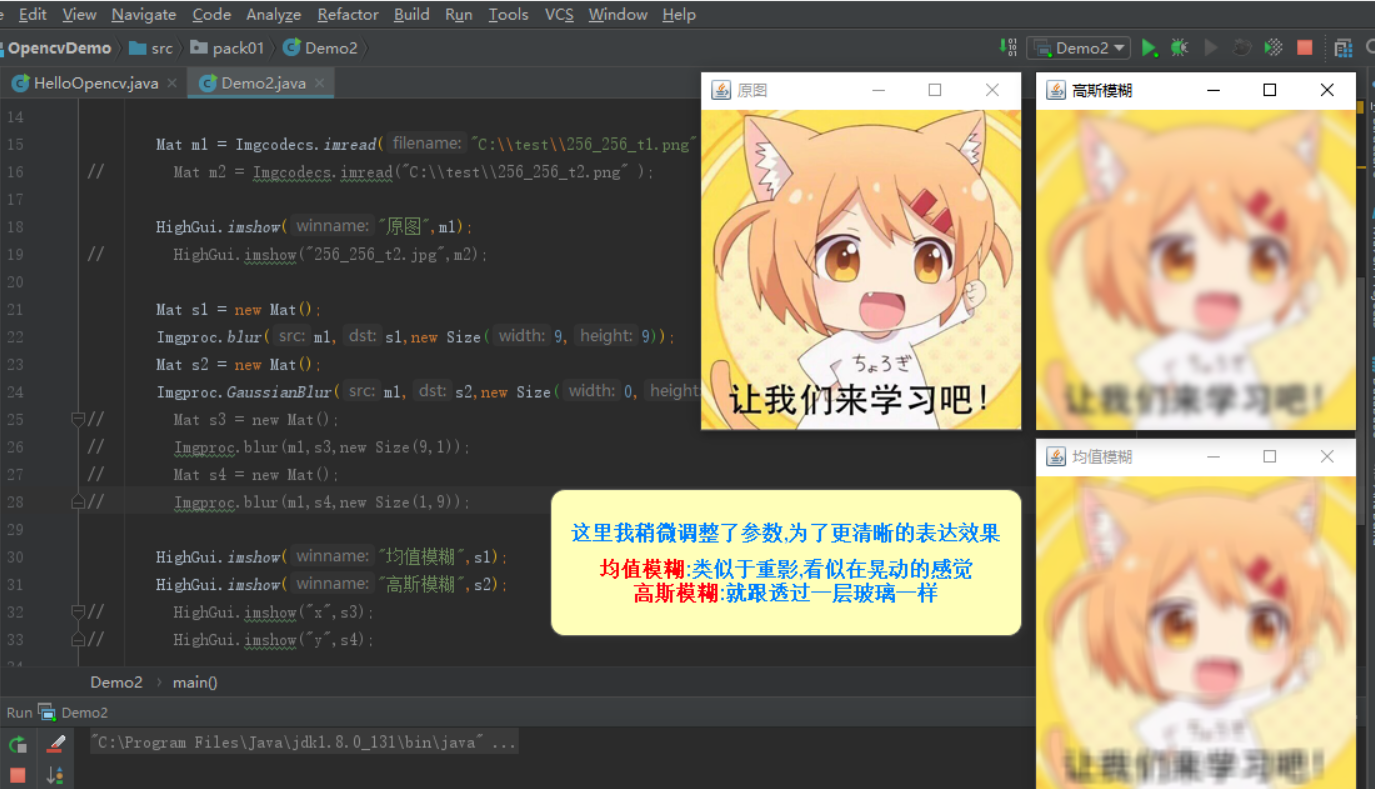The width and height of the screenshot is (1375, 789).
Task: Open the Build menu
Action: [412, 14]
